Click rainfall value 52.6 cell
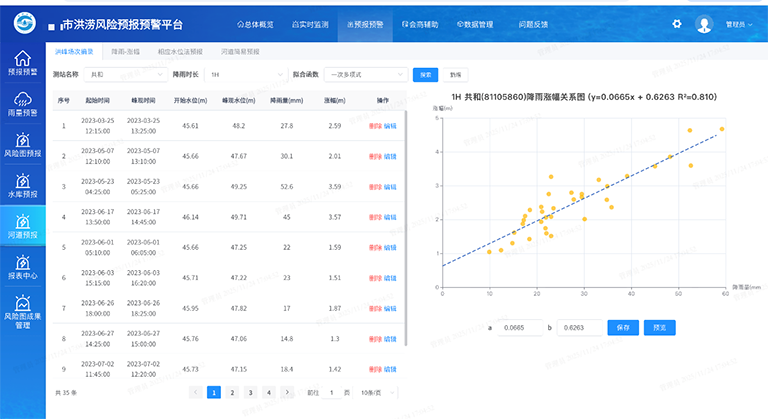Viewport: 768px width, 419px height. click(287, 187)
